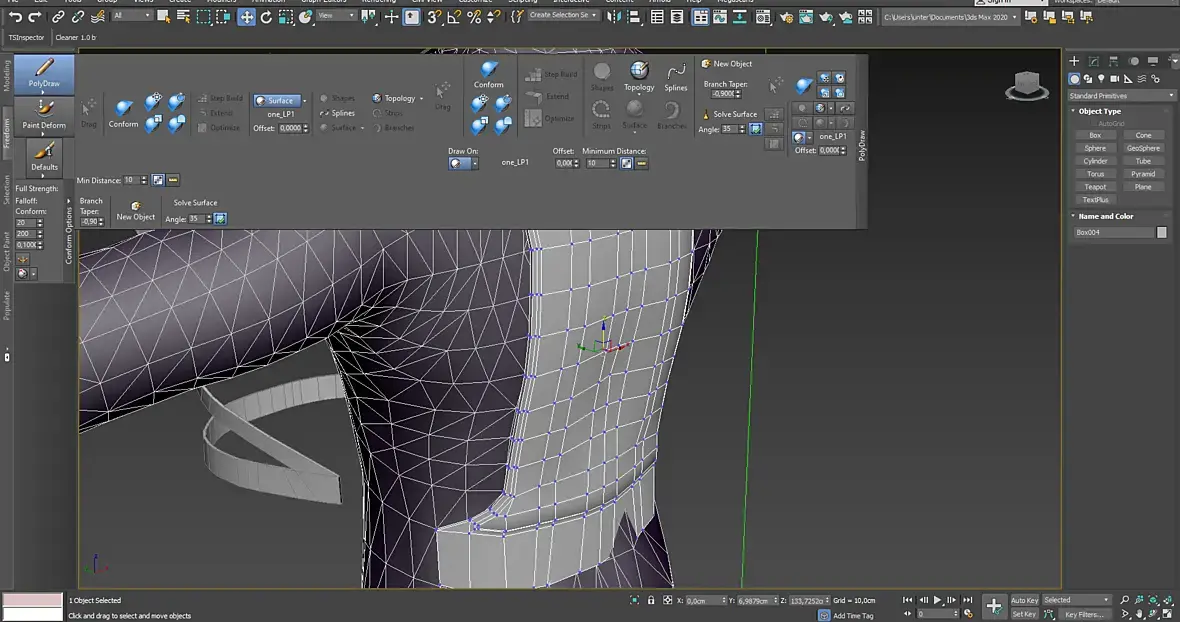
Task: Pick the Rectangular Selection Region tool
Action: pyautogui.click(x=203, y=17)
